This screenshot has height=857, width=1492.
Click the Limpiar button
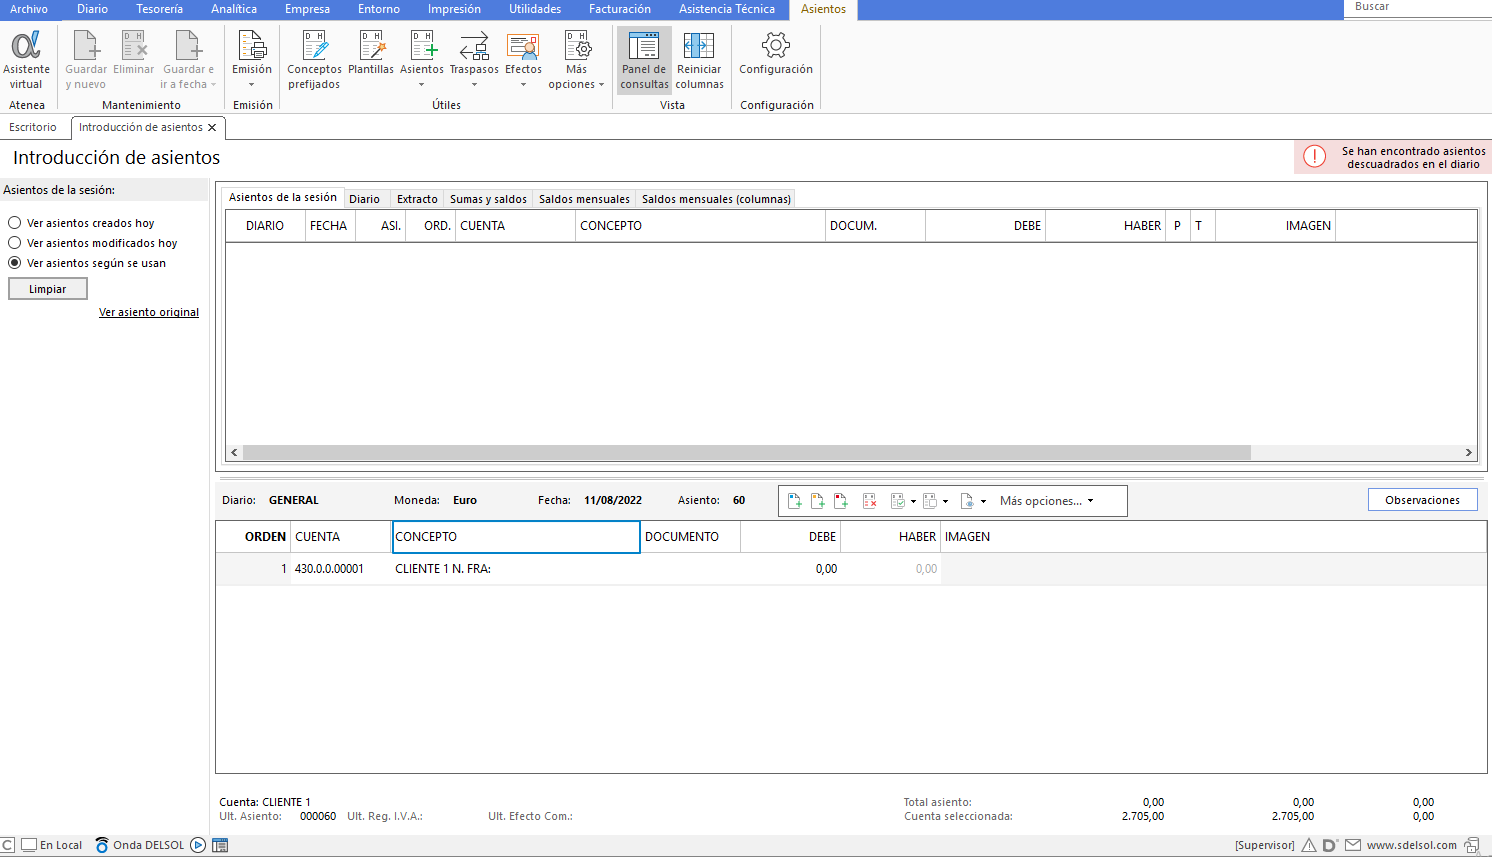pyautogui.click(x=48, y=289)
